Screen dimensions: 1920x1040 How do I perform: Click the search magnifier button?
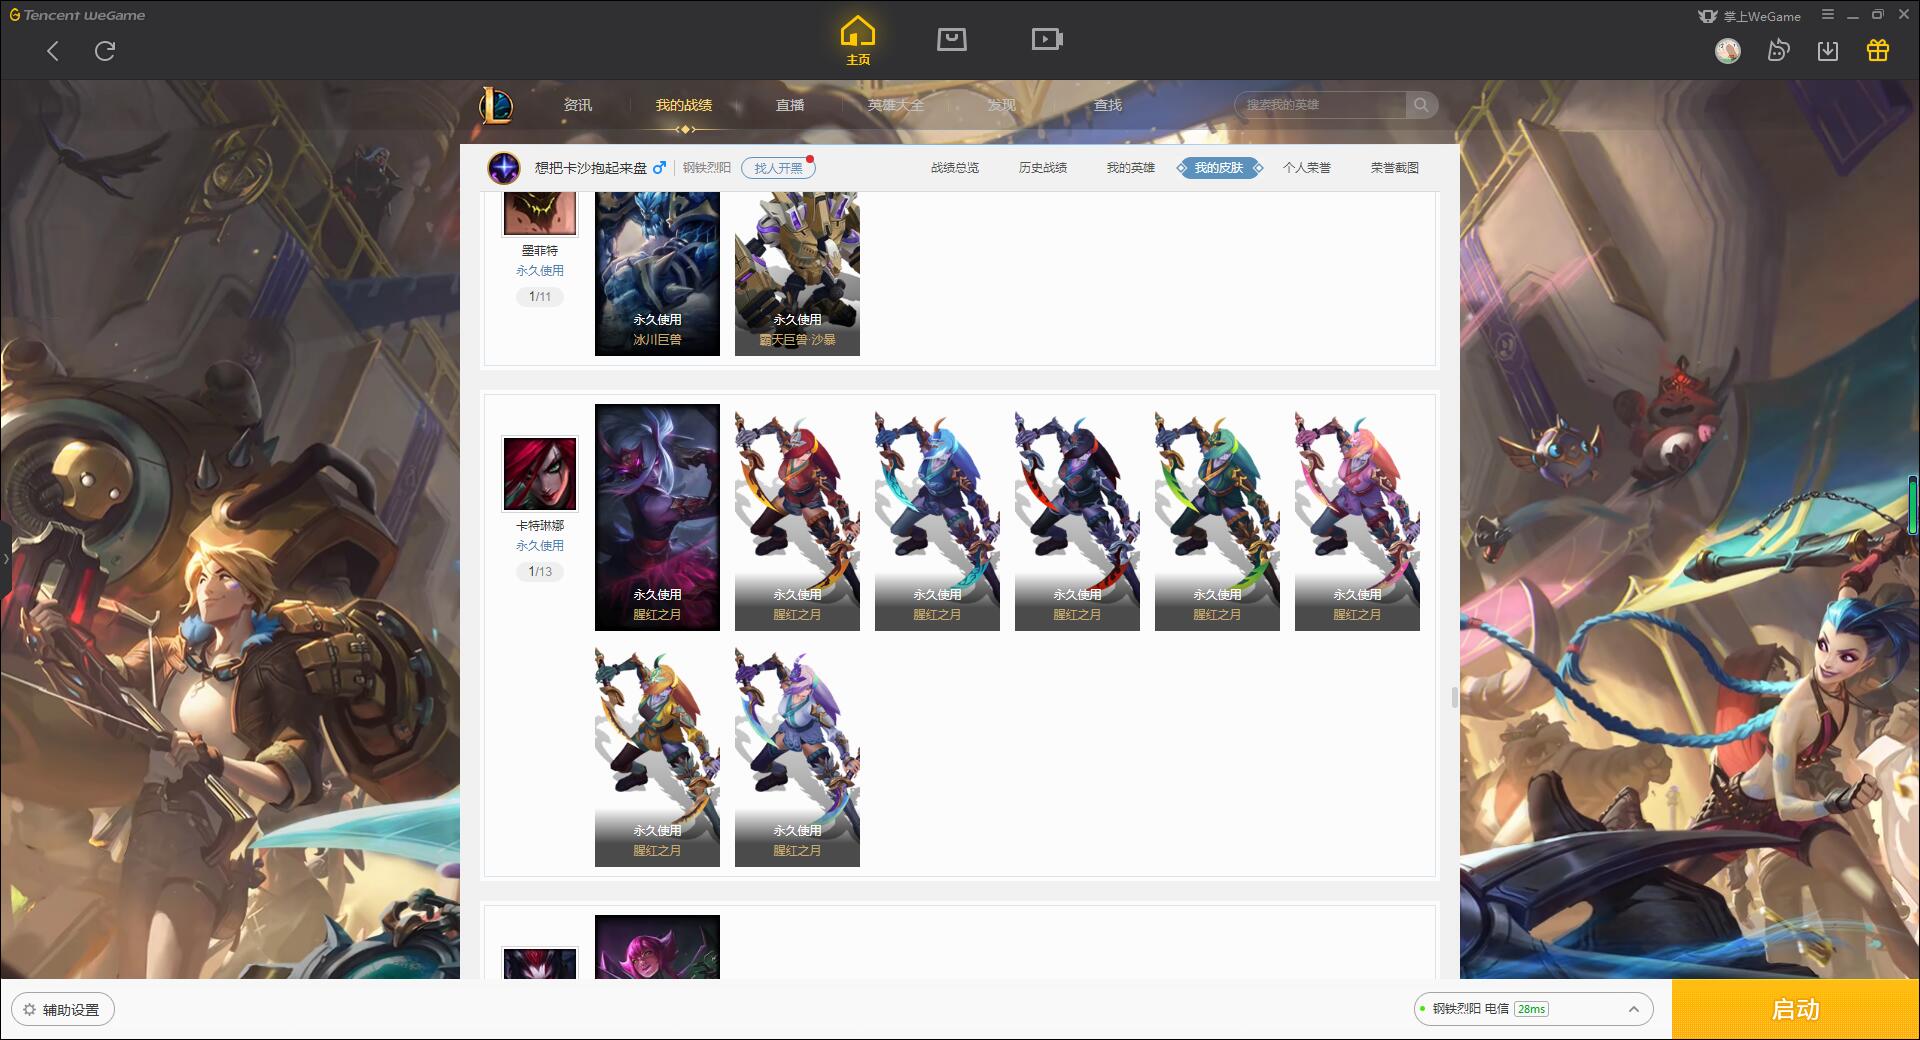tap(1421, 105)
